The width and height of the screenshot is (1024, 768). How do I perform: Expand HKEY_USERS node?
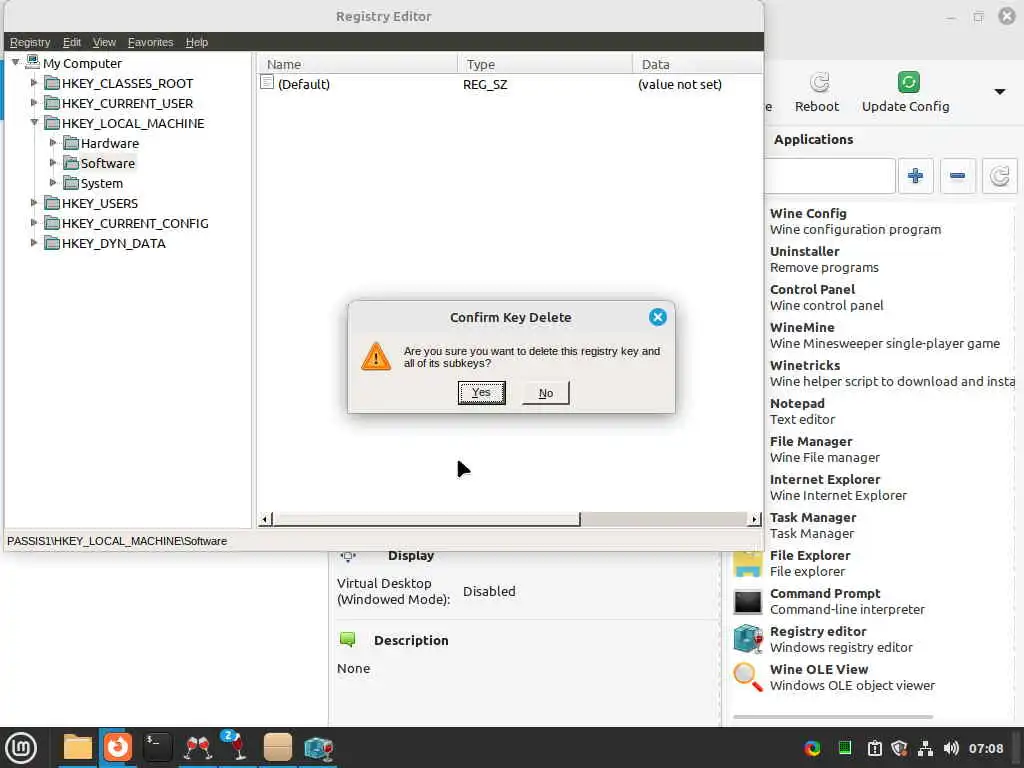tap(34, 203)
